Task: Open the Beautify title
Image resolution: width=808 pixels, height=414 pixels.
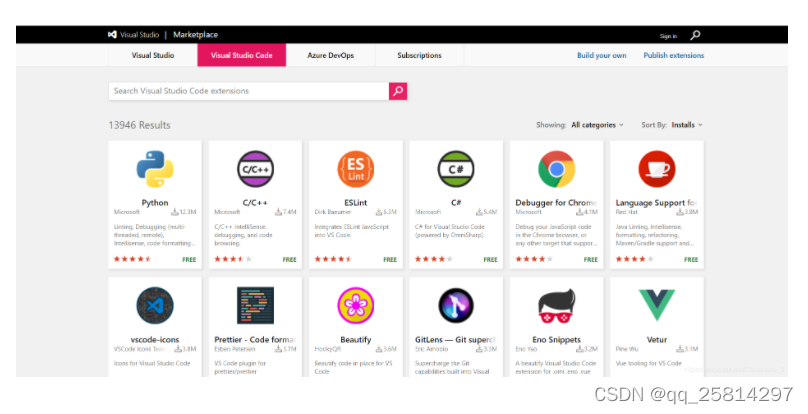Action: [x=356, y=339]
